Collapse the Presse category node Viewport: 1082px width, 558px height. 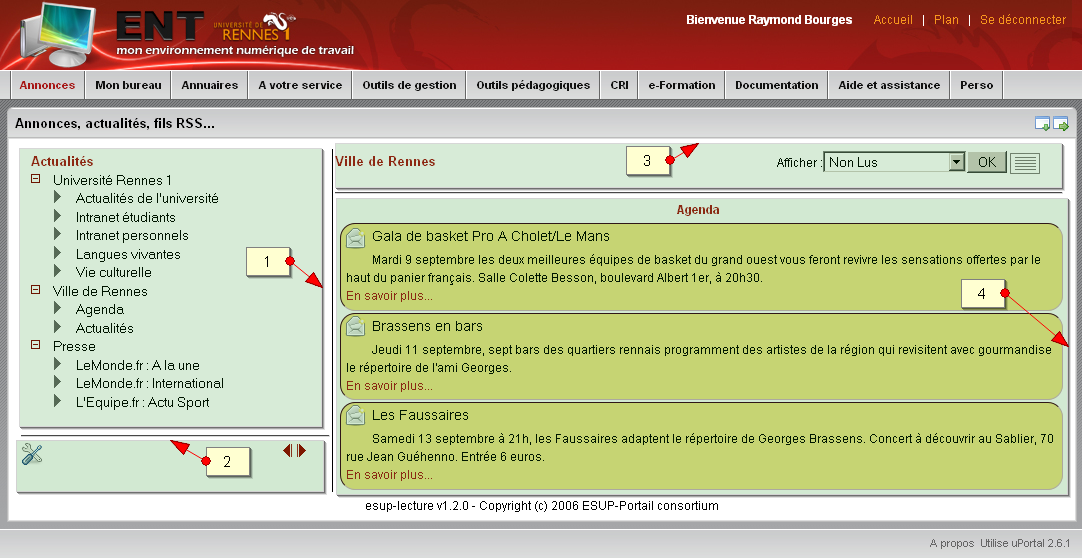(x=36, y=346)
